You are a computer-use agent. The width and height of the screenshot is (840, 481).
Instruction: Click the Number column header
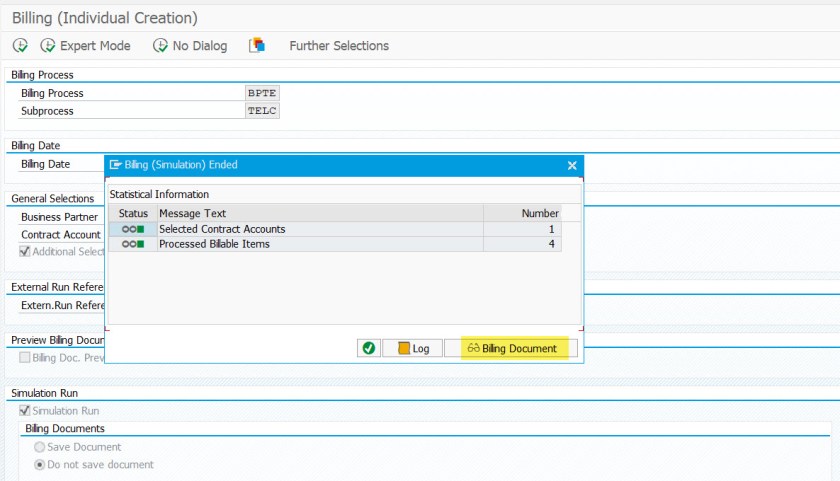pyautogui.click(x=522, y=213)
